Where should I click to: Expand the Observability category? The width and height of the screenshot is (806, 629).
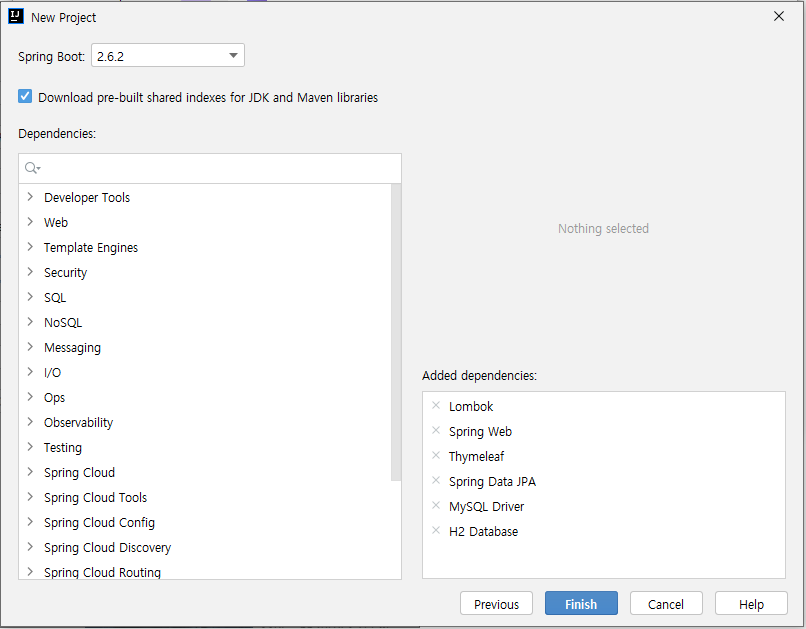point(30,422)
